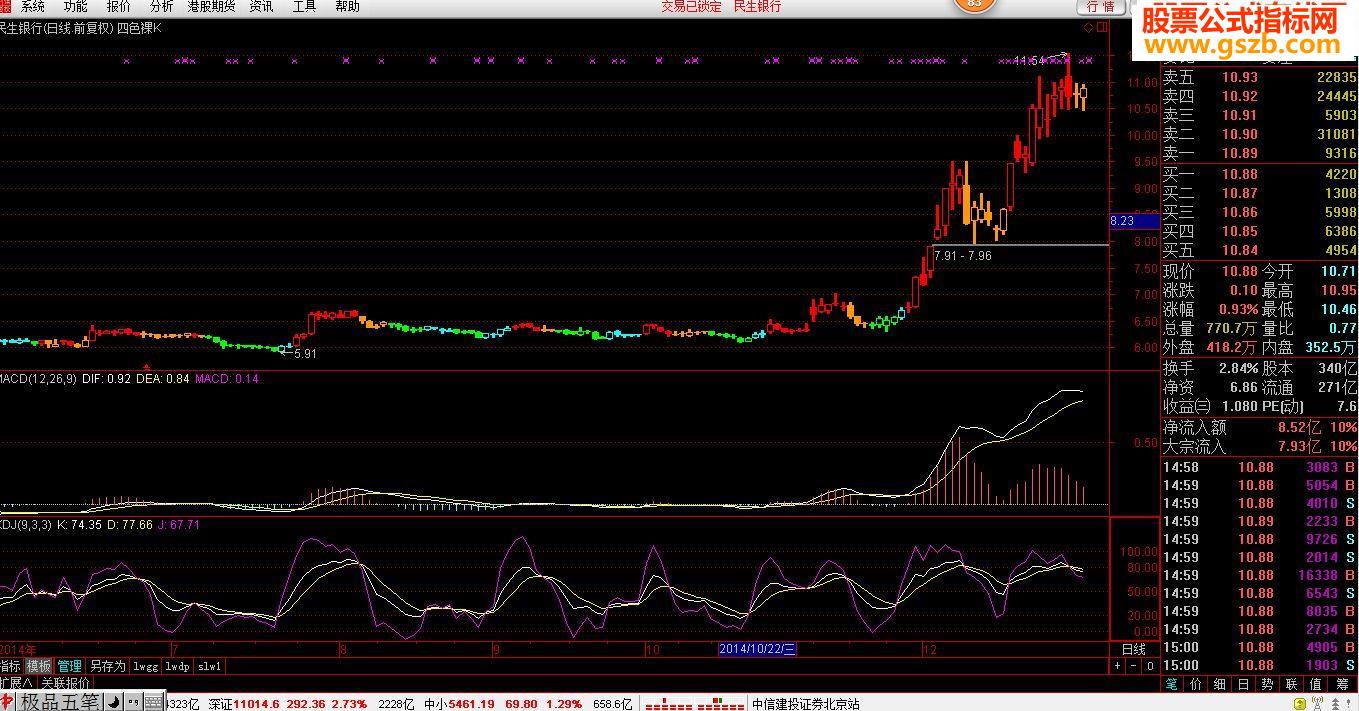The image size is (1359, 711).
Task: Click the 卖一 price 10.89
Action: point(1241,153)
